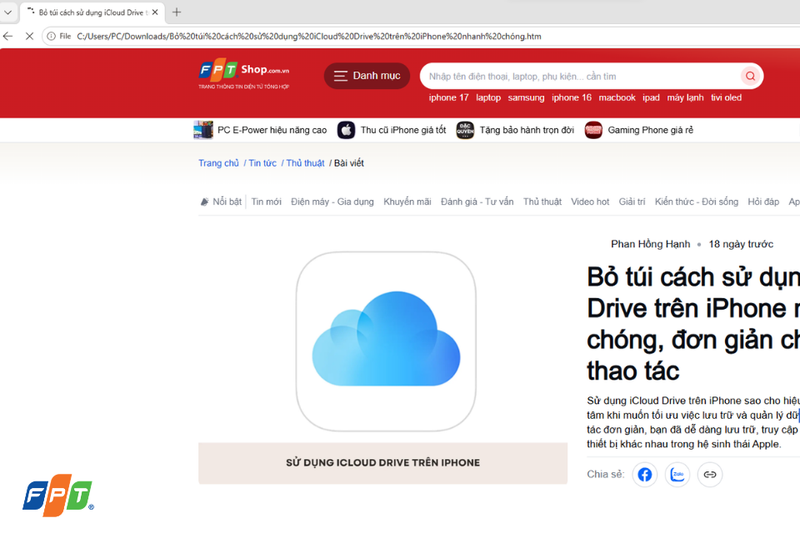Open the 'tivi oled' suggested search link

coord(726,97)
